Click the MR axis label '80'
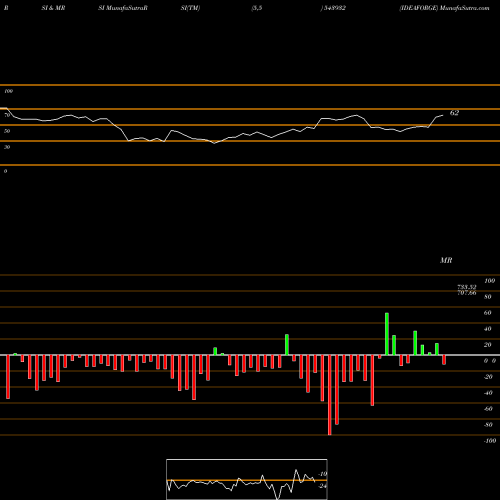500x500 pixels. click(488, 297)
